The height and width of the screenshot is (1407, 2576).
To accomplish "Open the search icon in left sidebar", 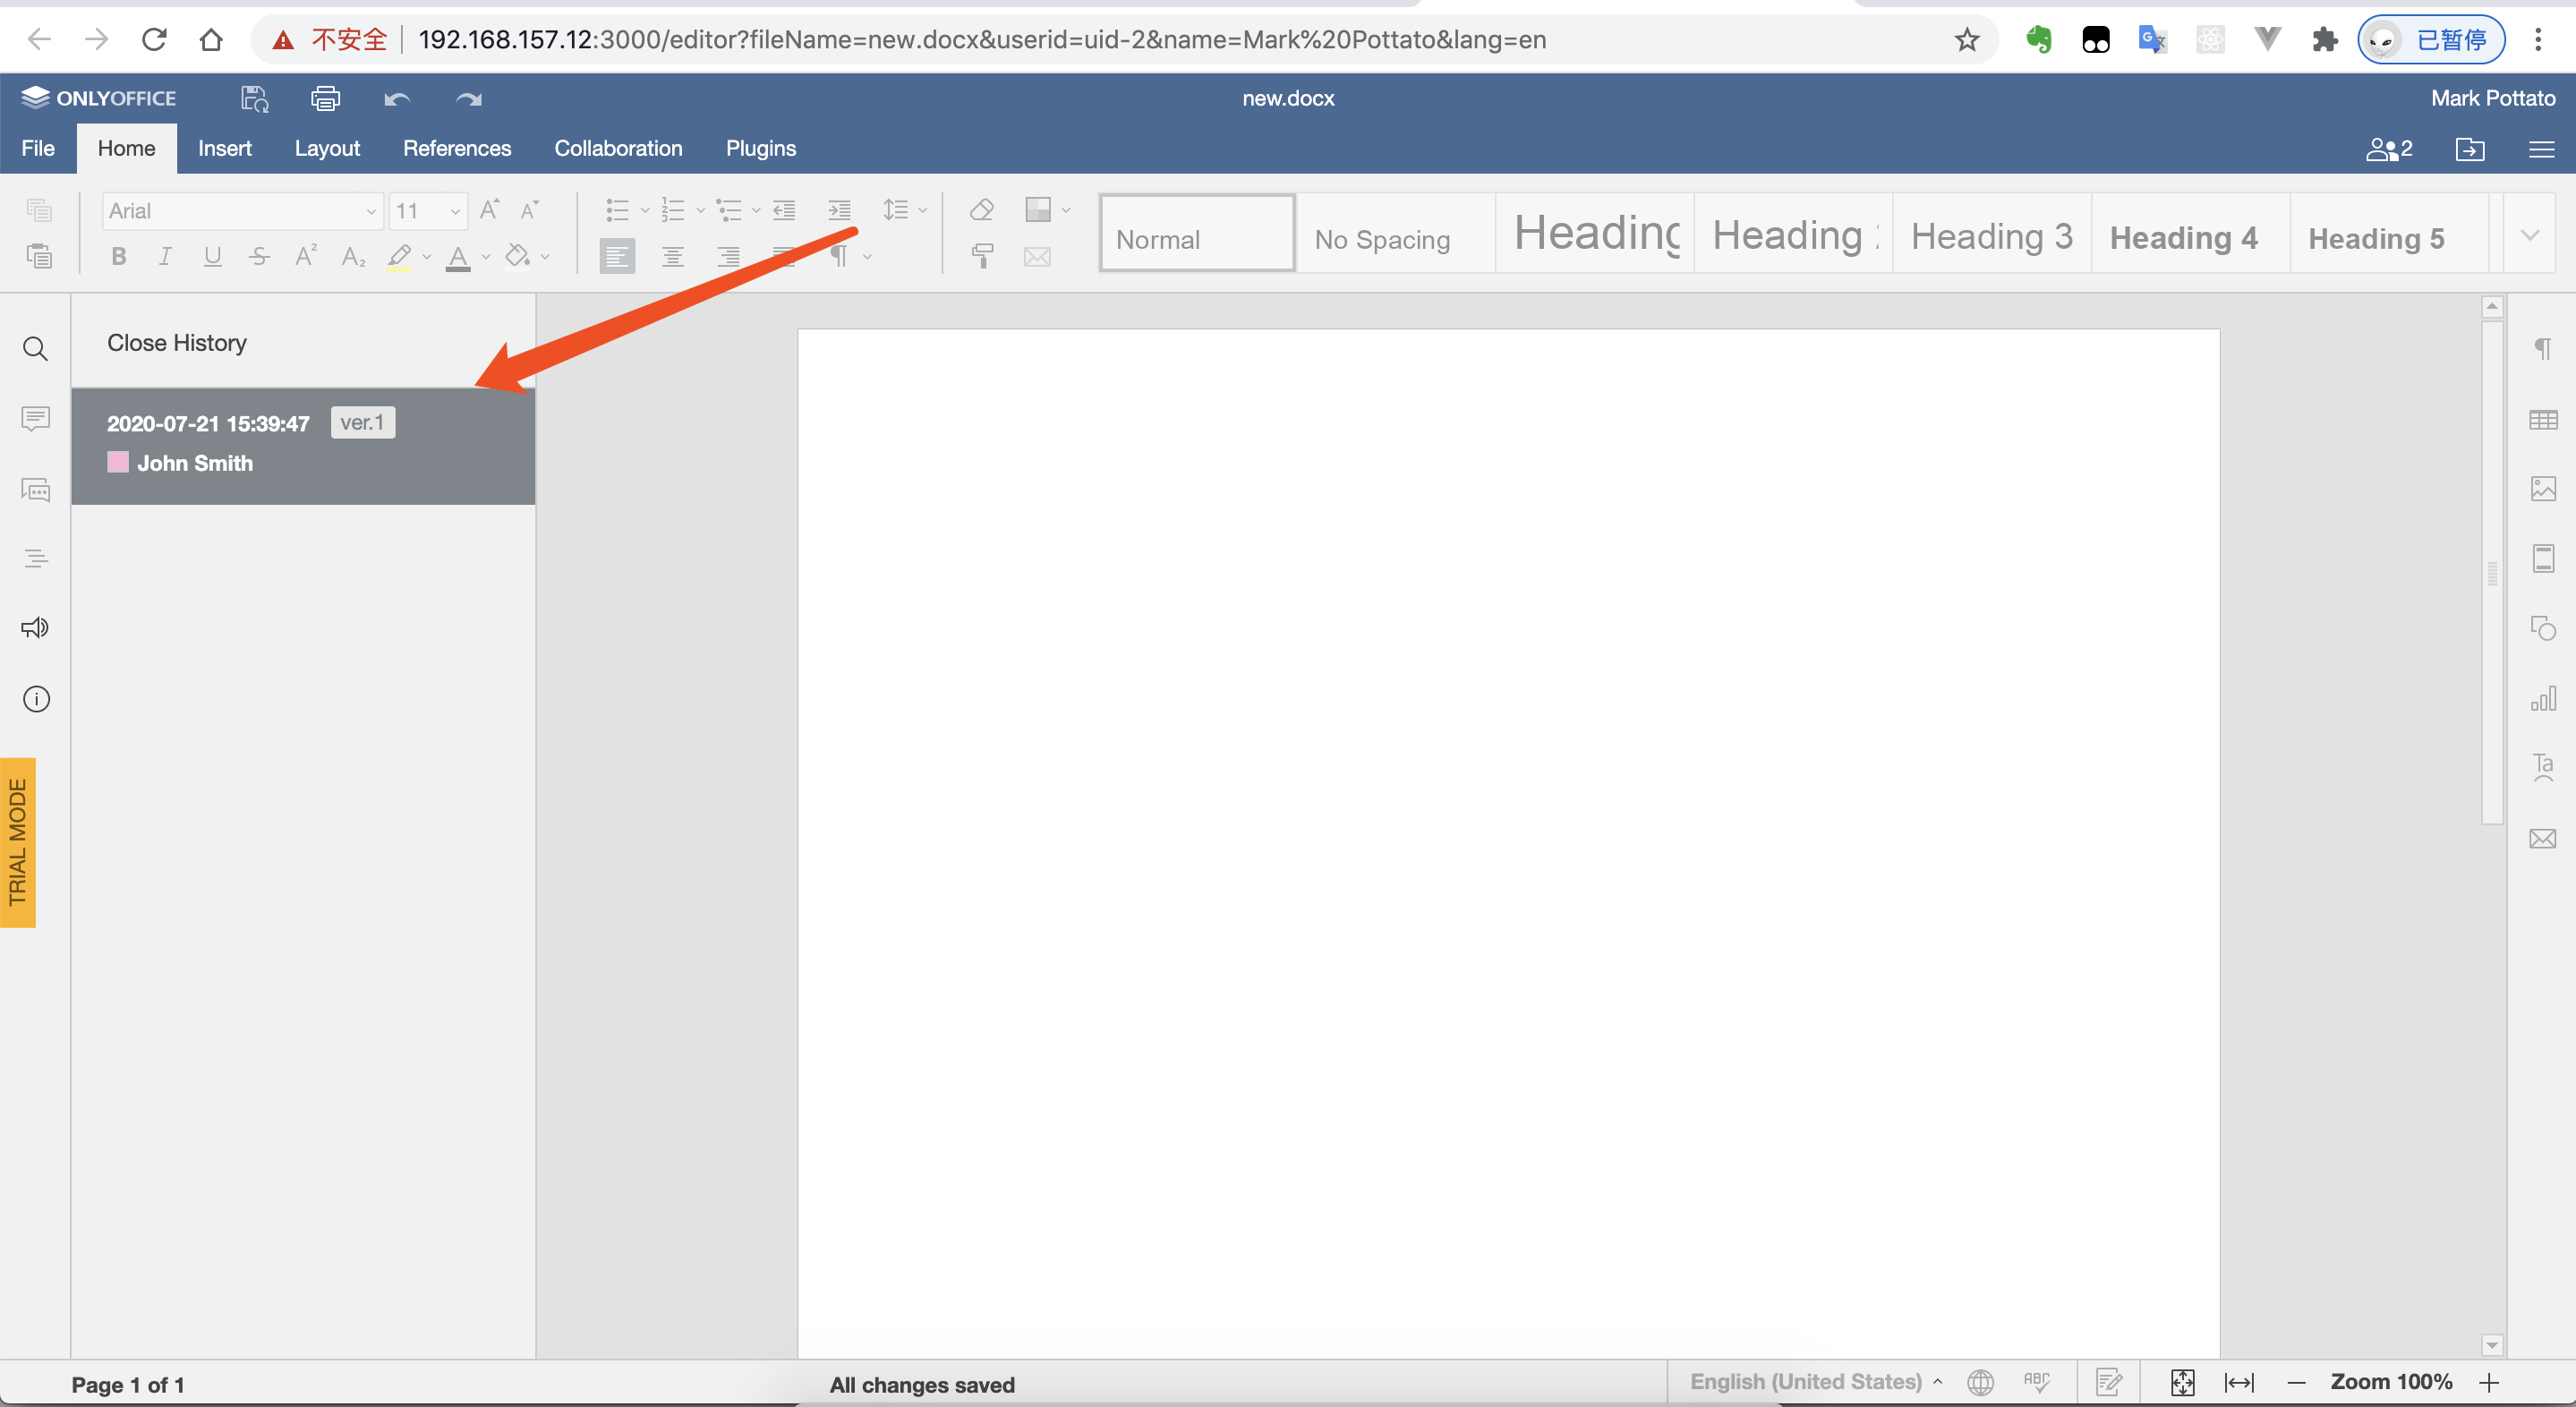I will [x=35, y=349].
